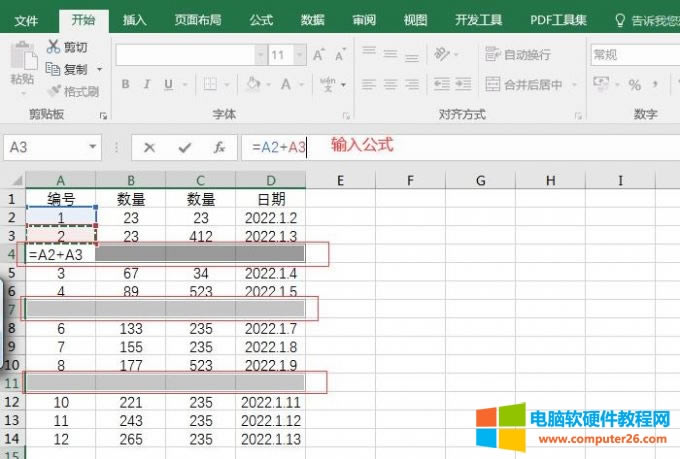This screenshot has width=680, height=459.
Task: Click the Align Right icon
Action: (x=412, y=84)
